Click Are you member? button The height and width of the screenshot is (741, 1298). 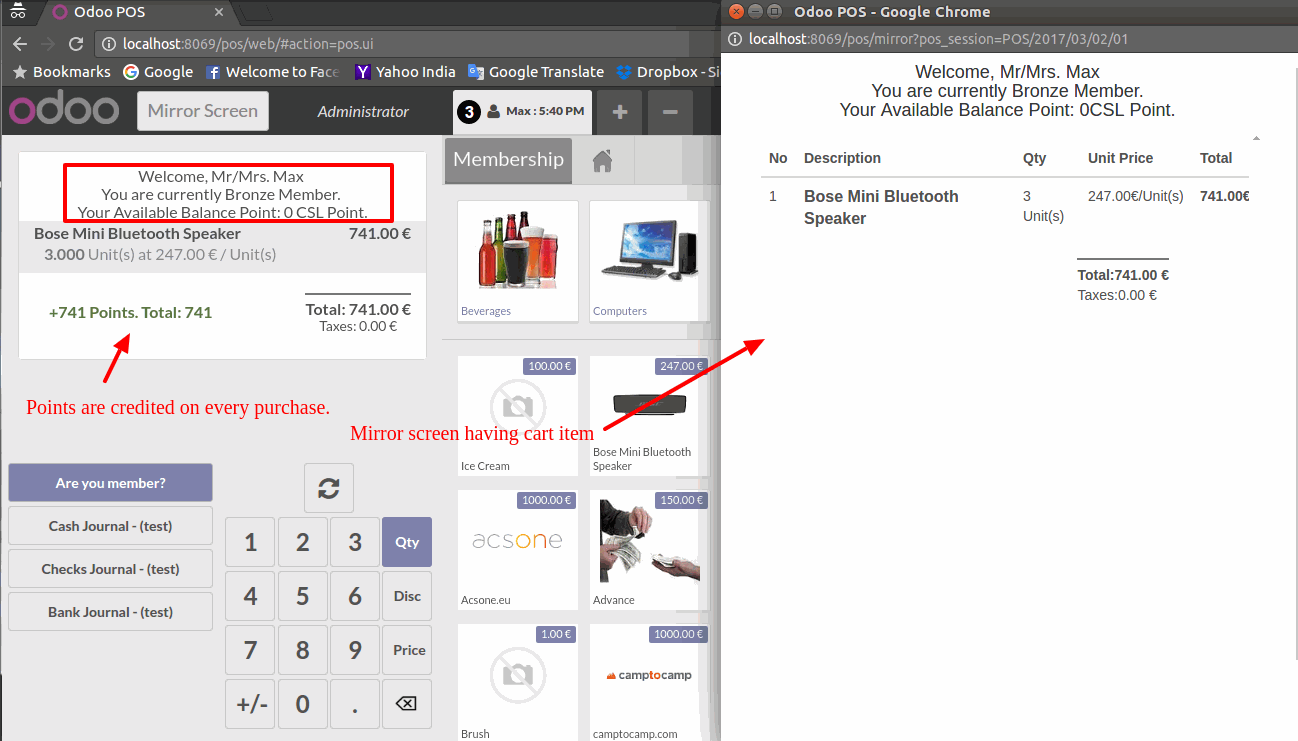click(111, 483)
